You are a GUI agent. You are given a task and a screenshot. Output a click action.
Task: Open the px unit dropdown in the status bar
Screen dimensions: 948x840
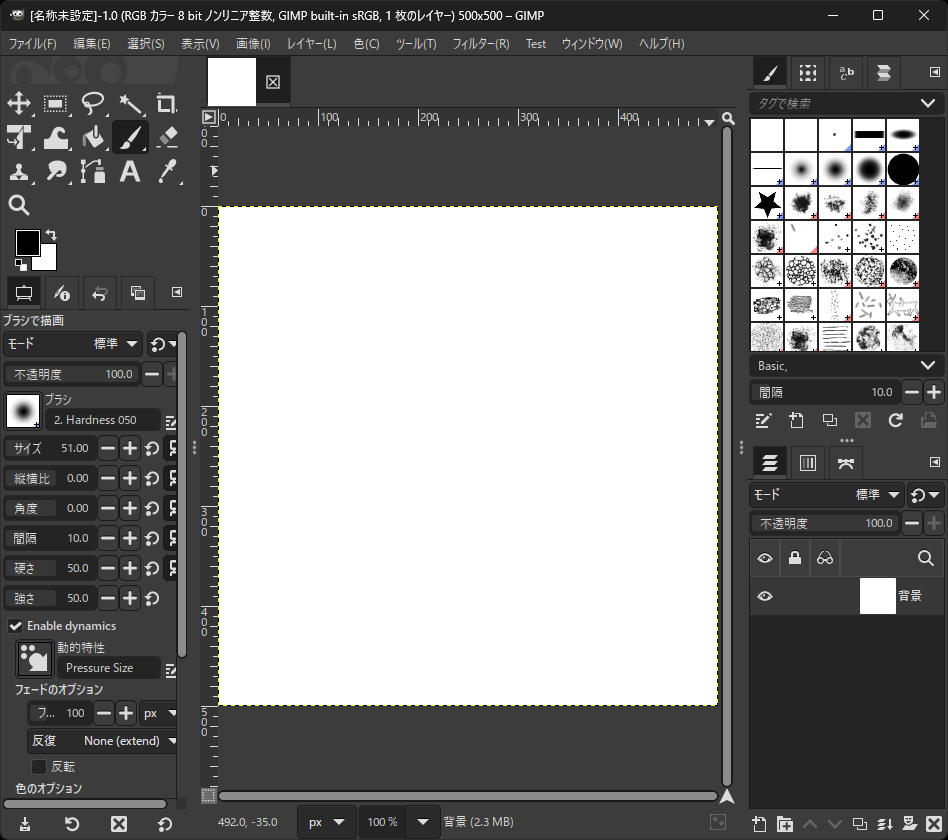326,821
